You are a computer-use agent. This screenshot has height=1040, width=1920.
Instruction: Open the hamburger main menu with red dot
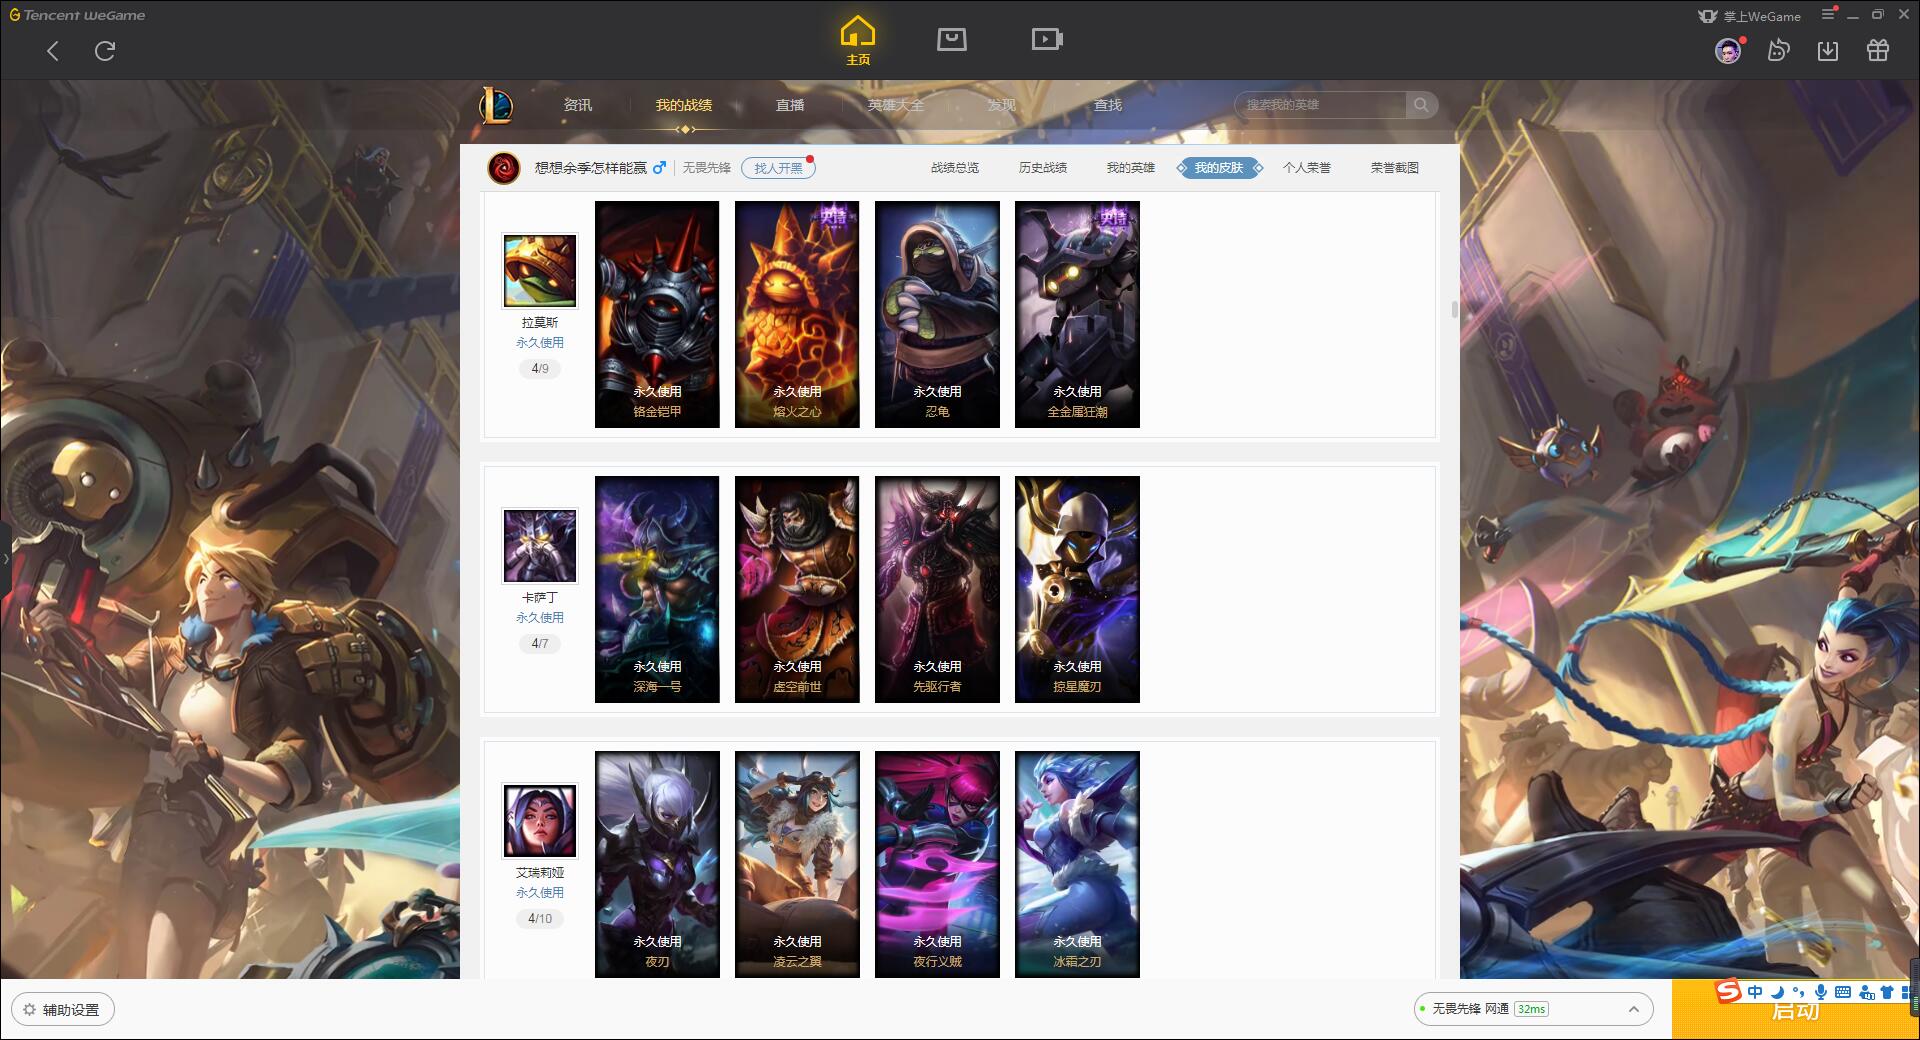tap(1828, 14)
